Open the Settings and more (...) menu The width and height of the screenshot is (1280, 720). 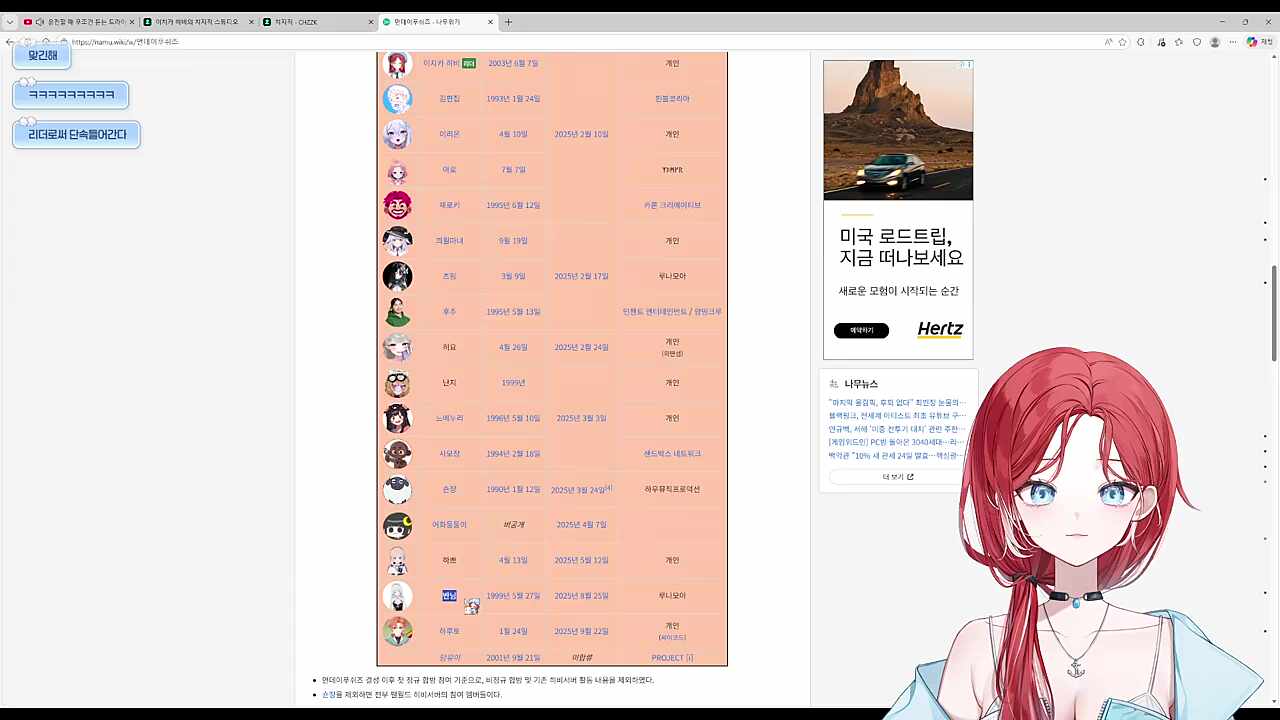(x=1234, y=42)
